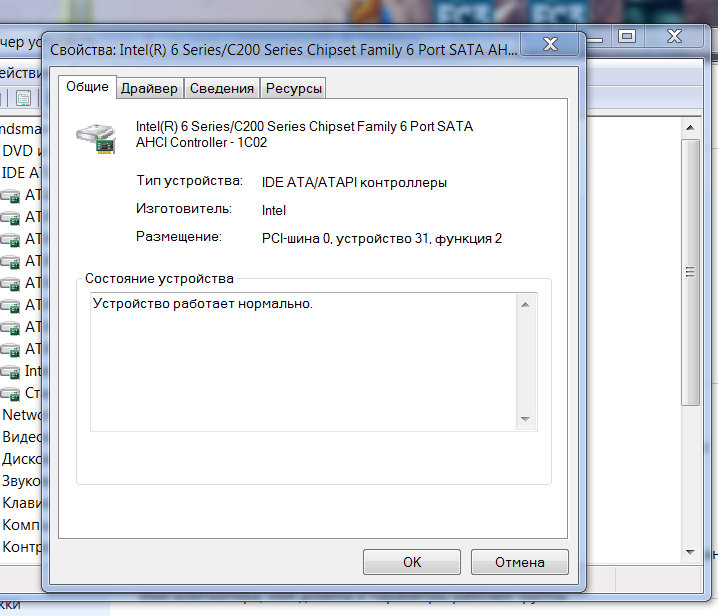Click the Device Manager scroll down arrow
This screenshot has width=718, height=616.
click(690, 552)
